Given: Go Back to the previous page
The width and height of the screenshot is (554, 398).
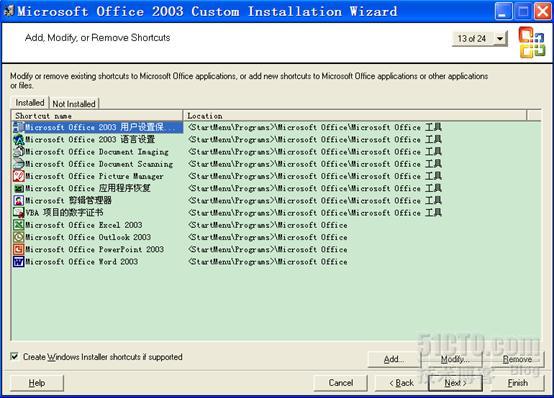Looking at the screenshot, I should coord(401,383).
